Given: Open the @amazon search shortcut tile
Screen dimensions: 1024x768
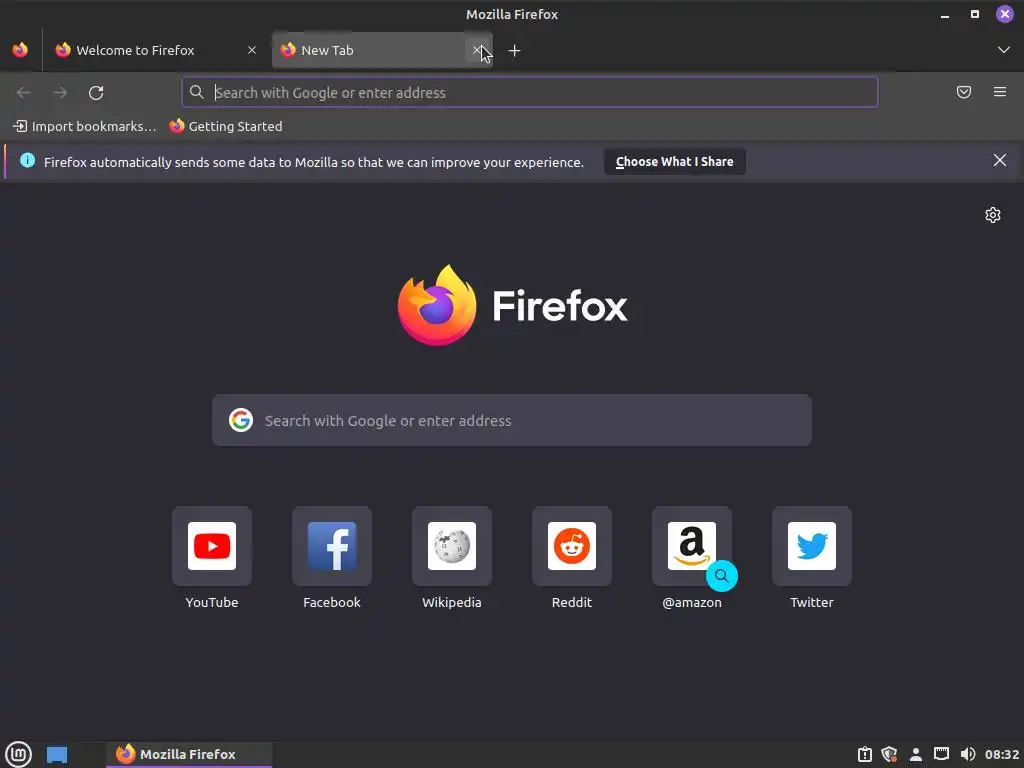Looking at the screenshot, I should pyautogui.click(x=692, y=546).
